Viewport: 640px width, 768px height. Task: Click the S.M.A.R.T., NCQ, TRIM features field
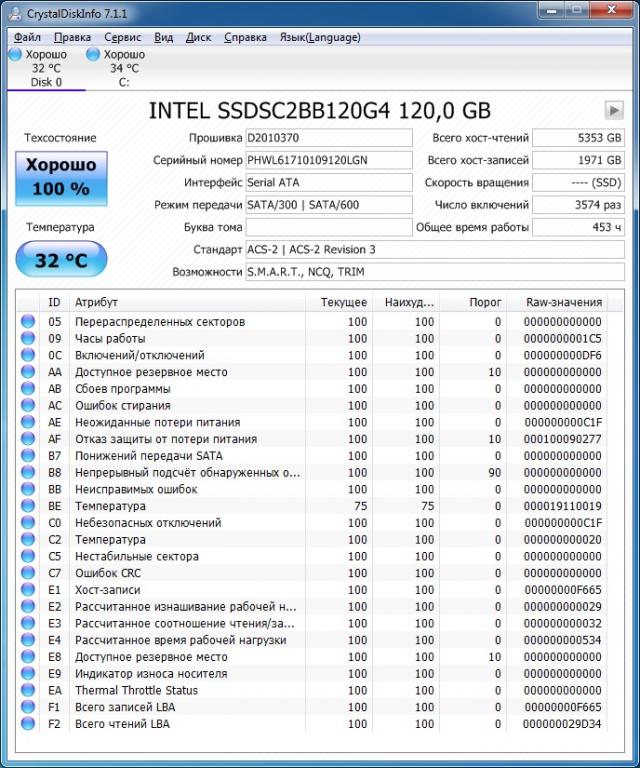pyautogui.click(x=435, y=272)
